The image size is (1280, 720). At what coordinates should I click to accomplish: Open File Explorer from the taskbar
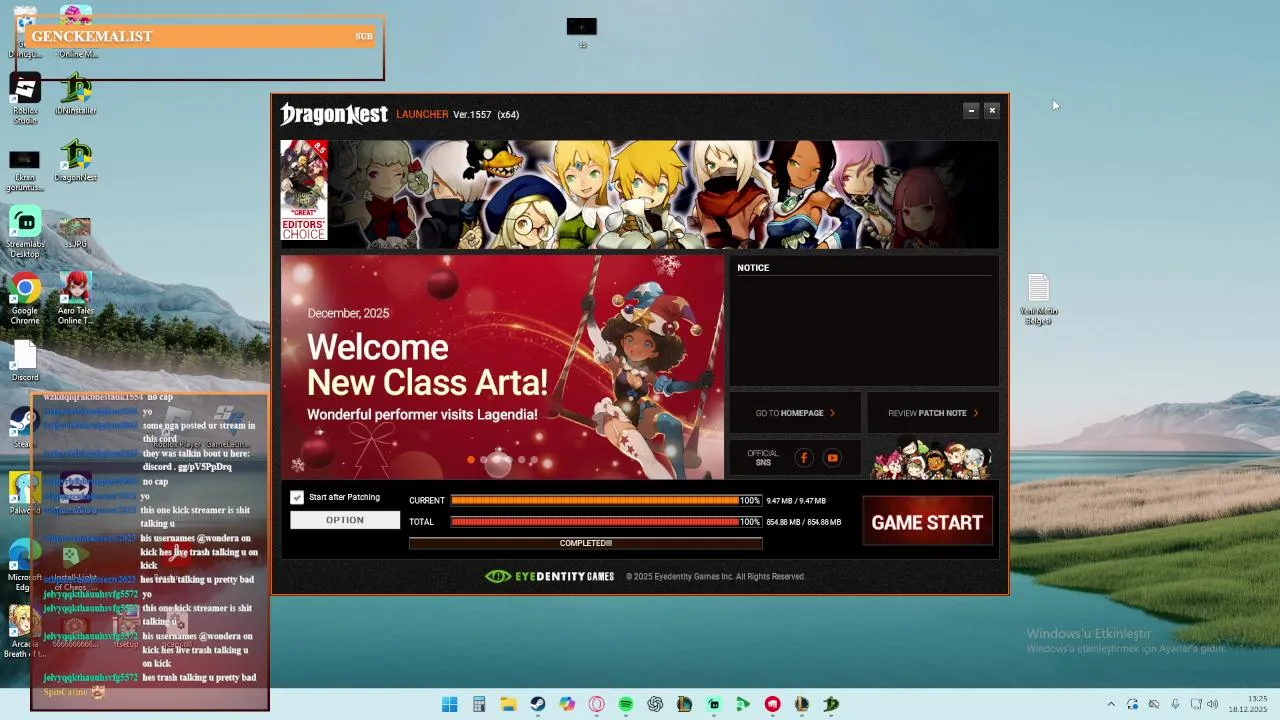pos(508,704)
